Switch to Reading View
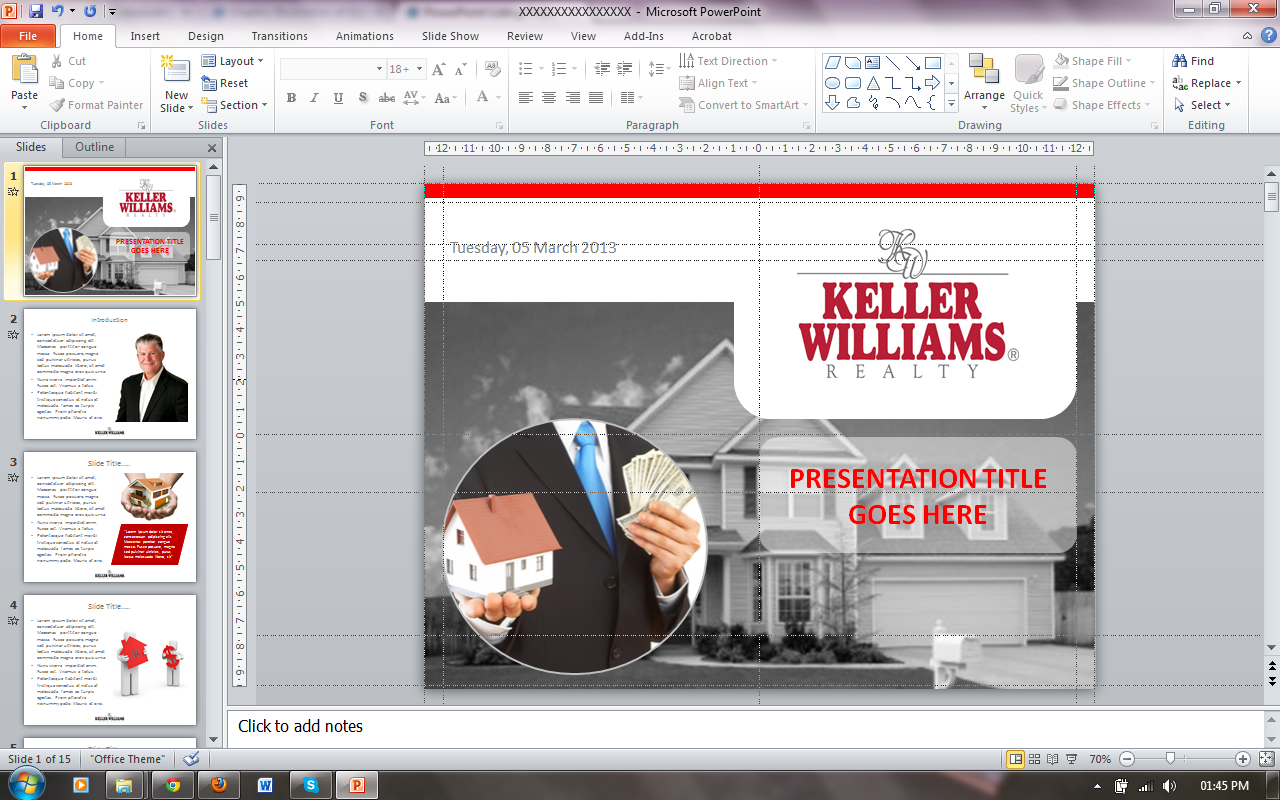This screenshot has width=1280, height=800. (x=1053, y=759)
